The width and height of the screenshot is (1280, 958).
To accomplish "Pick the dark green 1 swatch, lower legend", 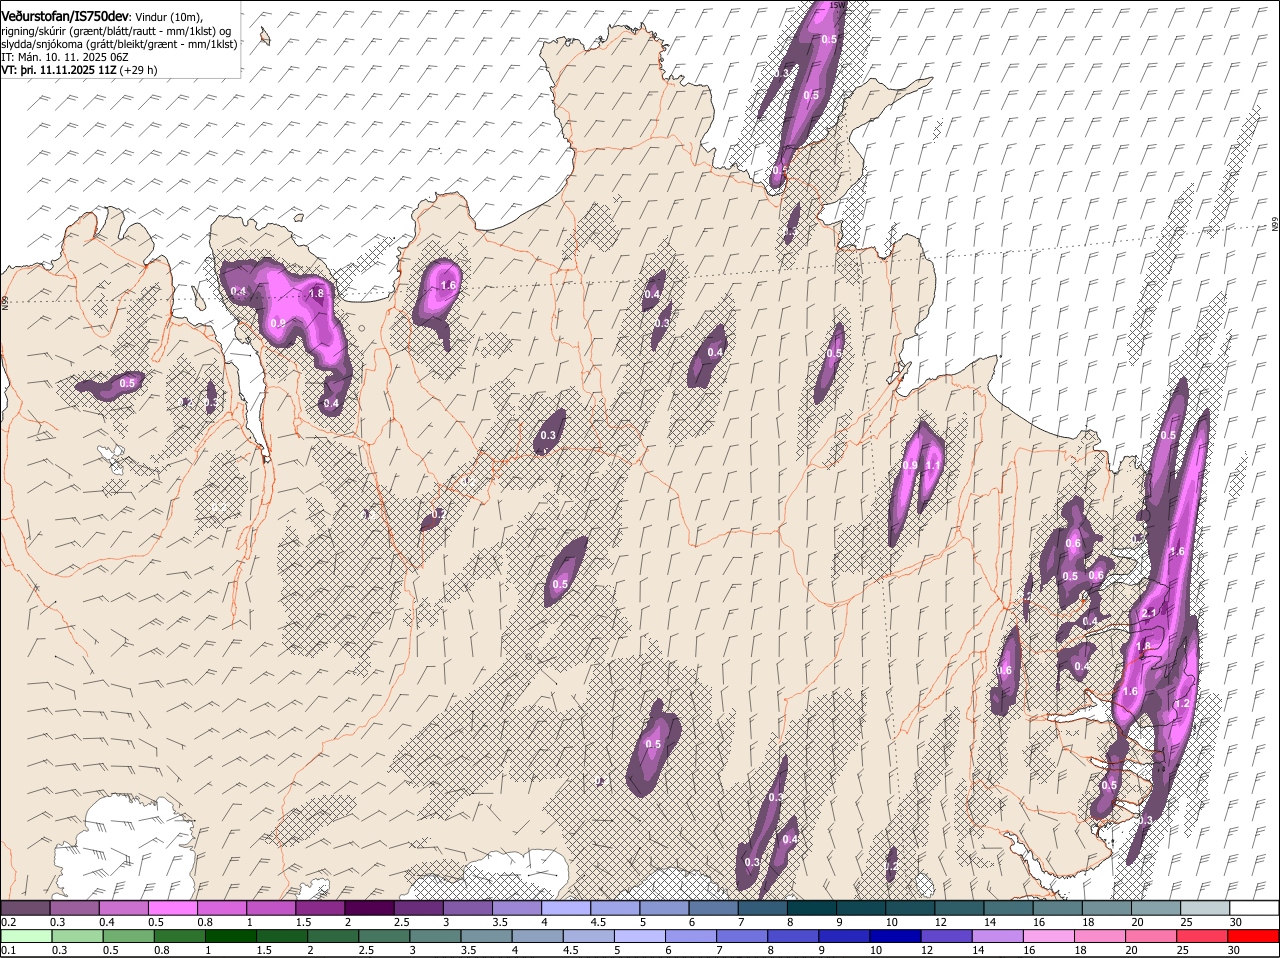I will pos(230,936).
